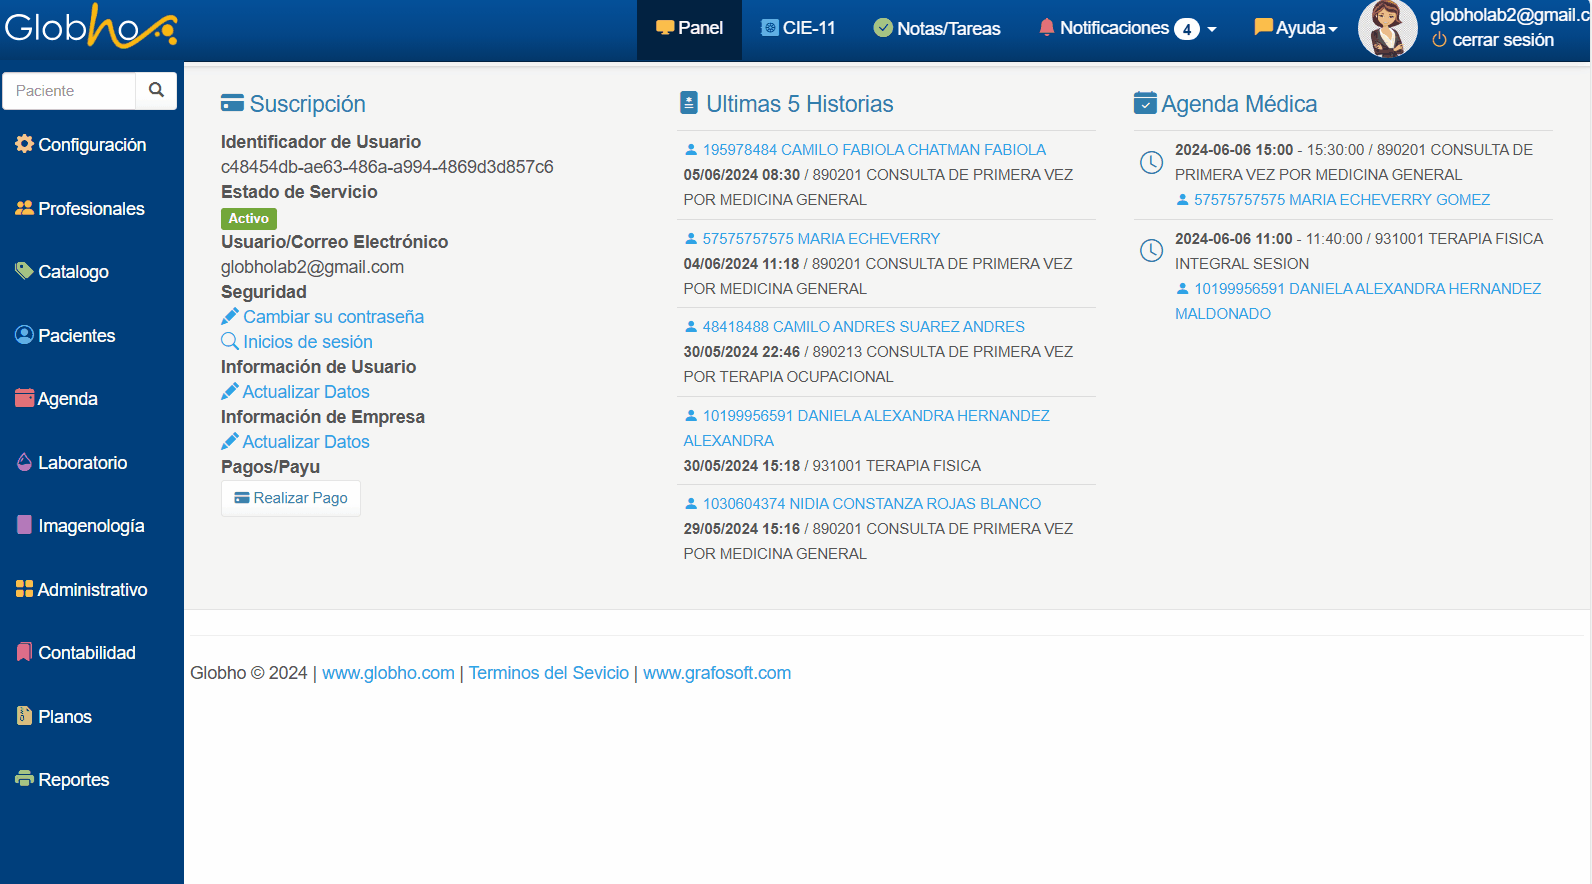Screen dimensions: 1592x884
Task: Open patient history of MARIA ECHEVERRY
Action: click(820, 239)
